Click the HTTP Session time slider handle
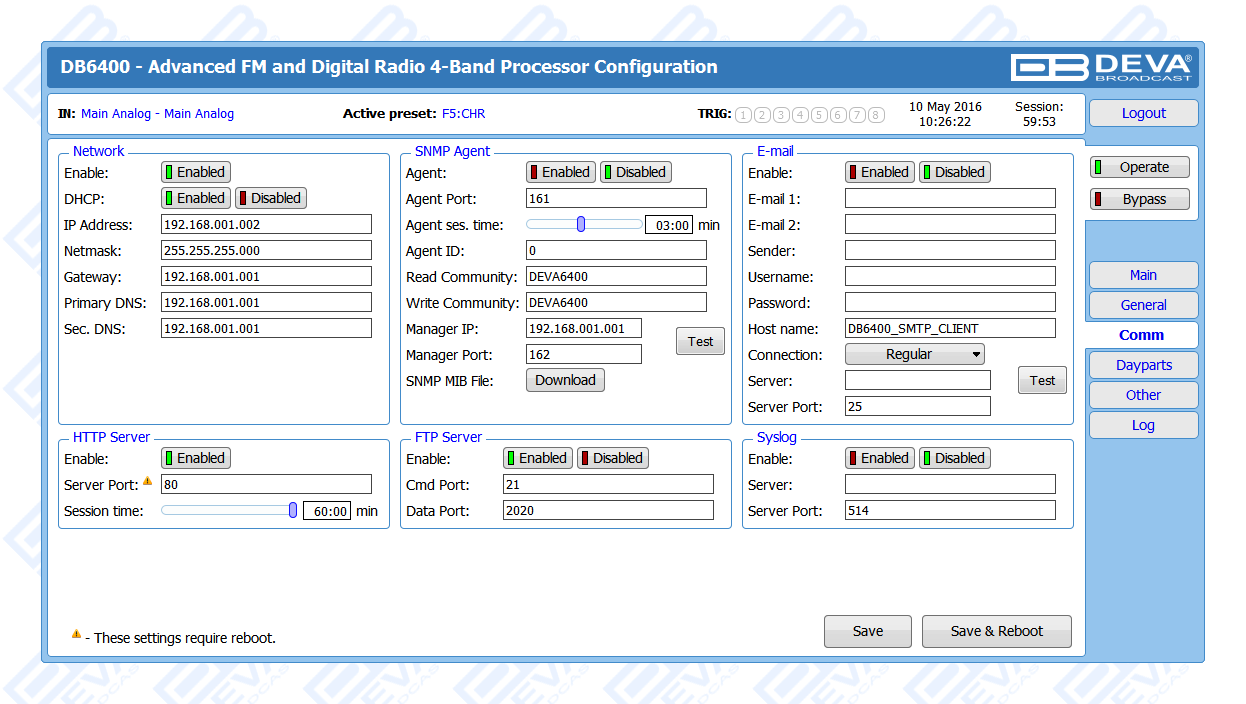The height and width of the screenshot is (704, 1246). click(x=293, y=510)
